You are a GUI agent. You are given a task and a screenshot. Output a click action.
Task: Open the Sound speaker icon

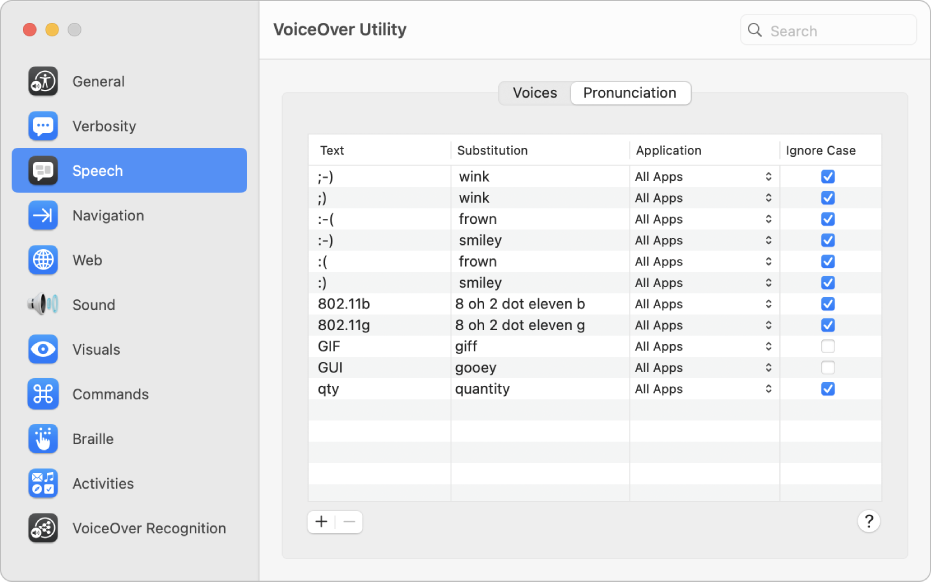(x=43, y=305)
